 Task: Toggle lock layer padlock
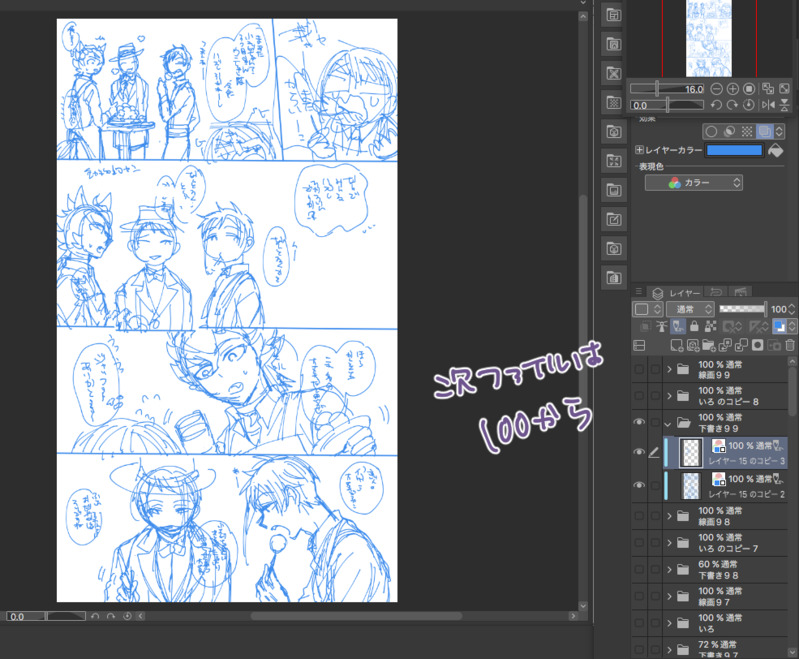[694, 326]
